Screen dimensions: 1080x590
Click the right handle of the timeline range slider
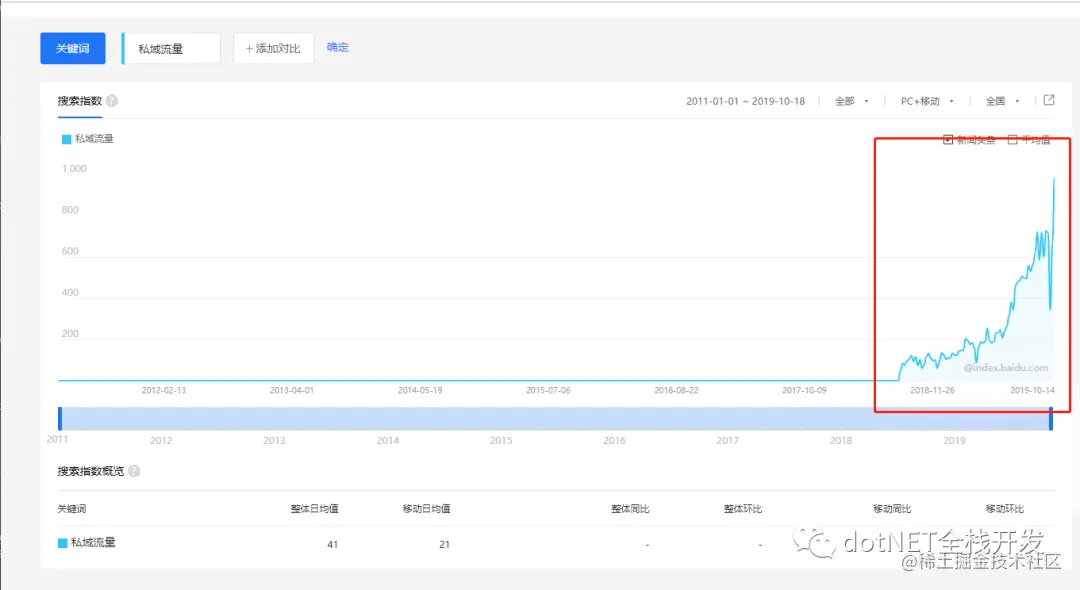[1051, 419]
